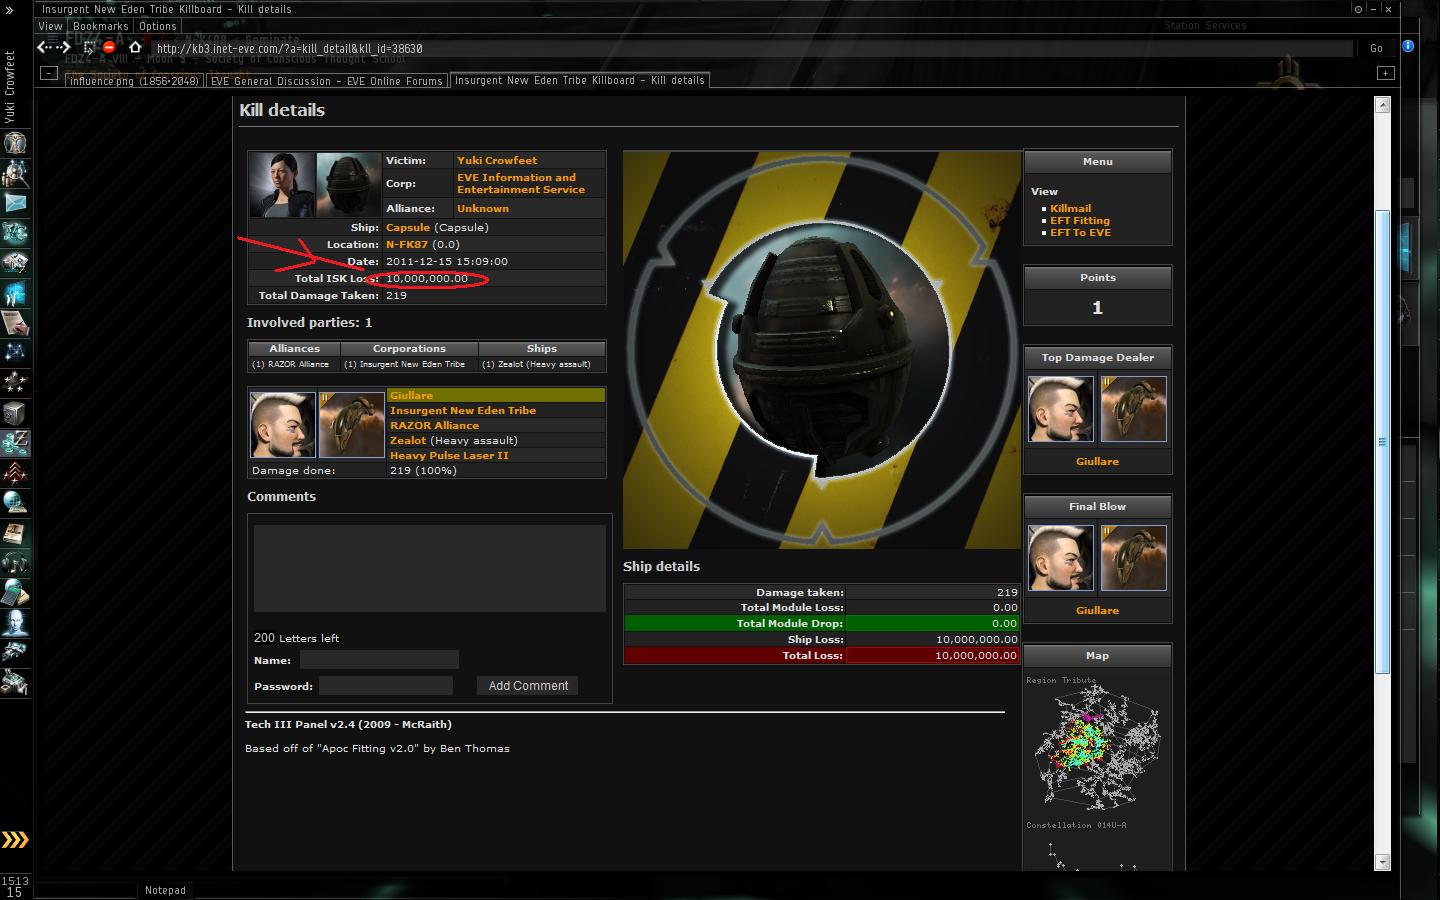Click the bald head portrait Neocom icon
This screenshot has width=1440, height=900.
pos(15,622)
